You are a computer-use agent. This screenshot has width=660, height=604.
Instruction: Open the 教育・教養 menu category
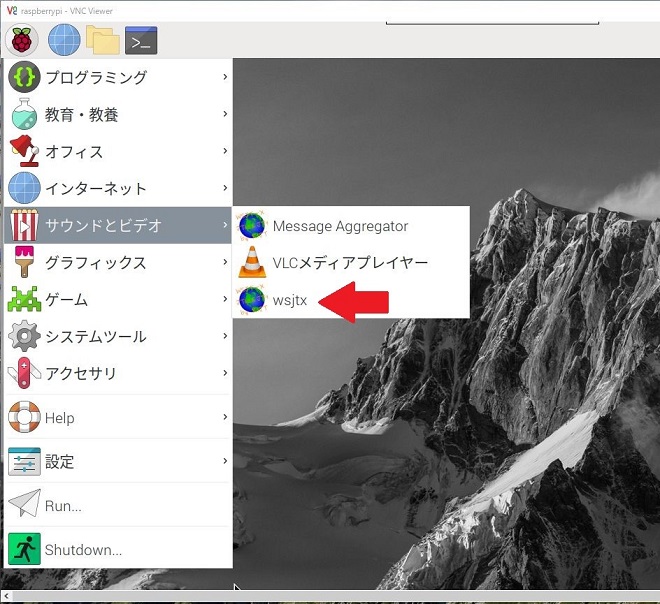pyautogui.click(x=118, y=114)
